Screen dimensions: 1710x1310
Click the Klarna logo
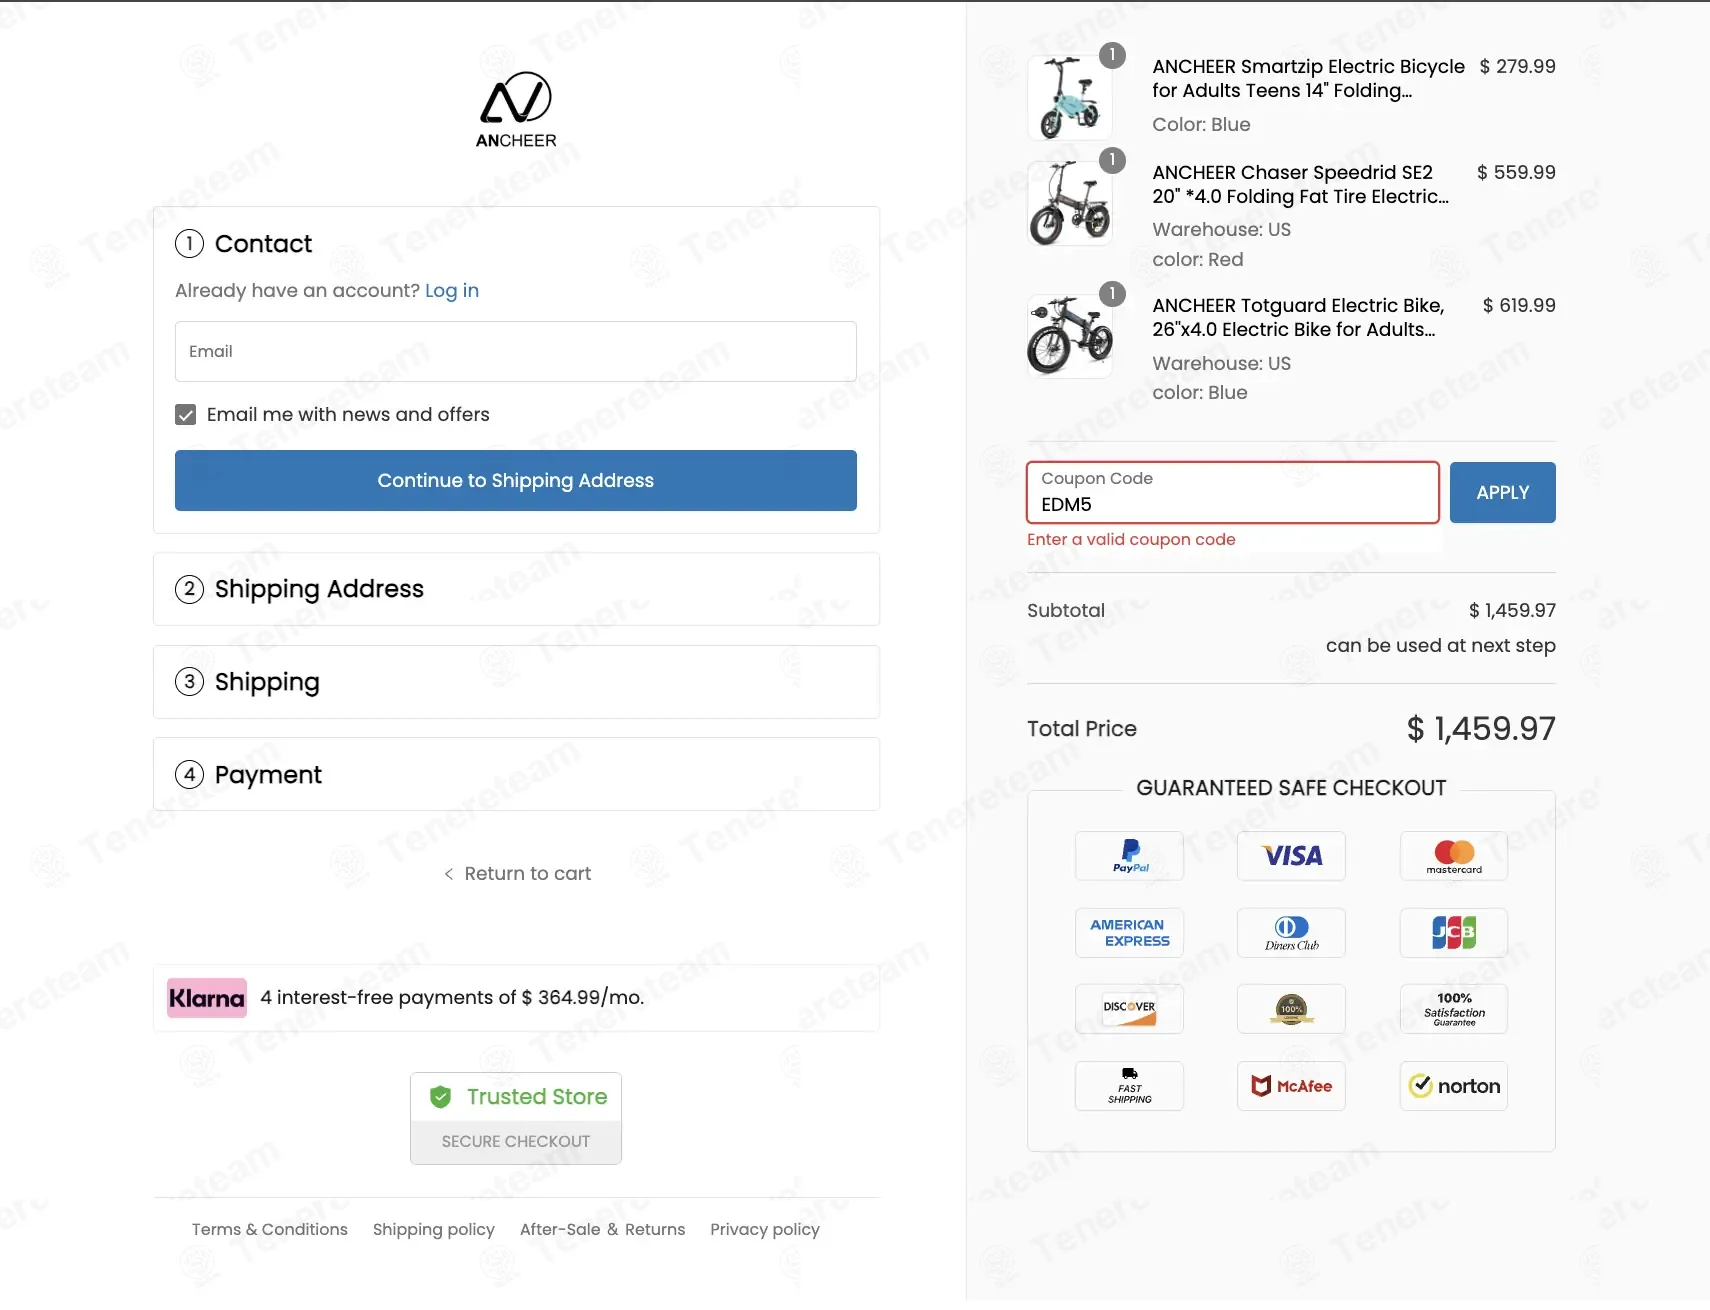[207, 998]
